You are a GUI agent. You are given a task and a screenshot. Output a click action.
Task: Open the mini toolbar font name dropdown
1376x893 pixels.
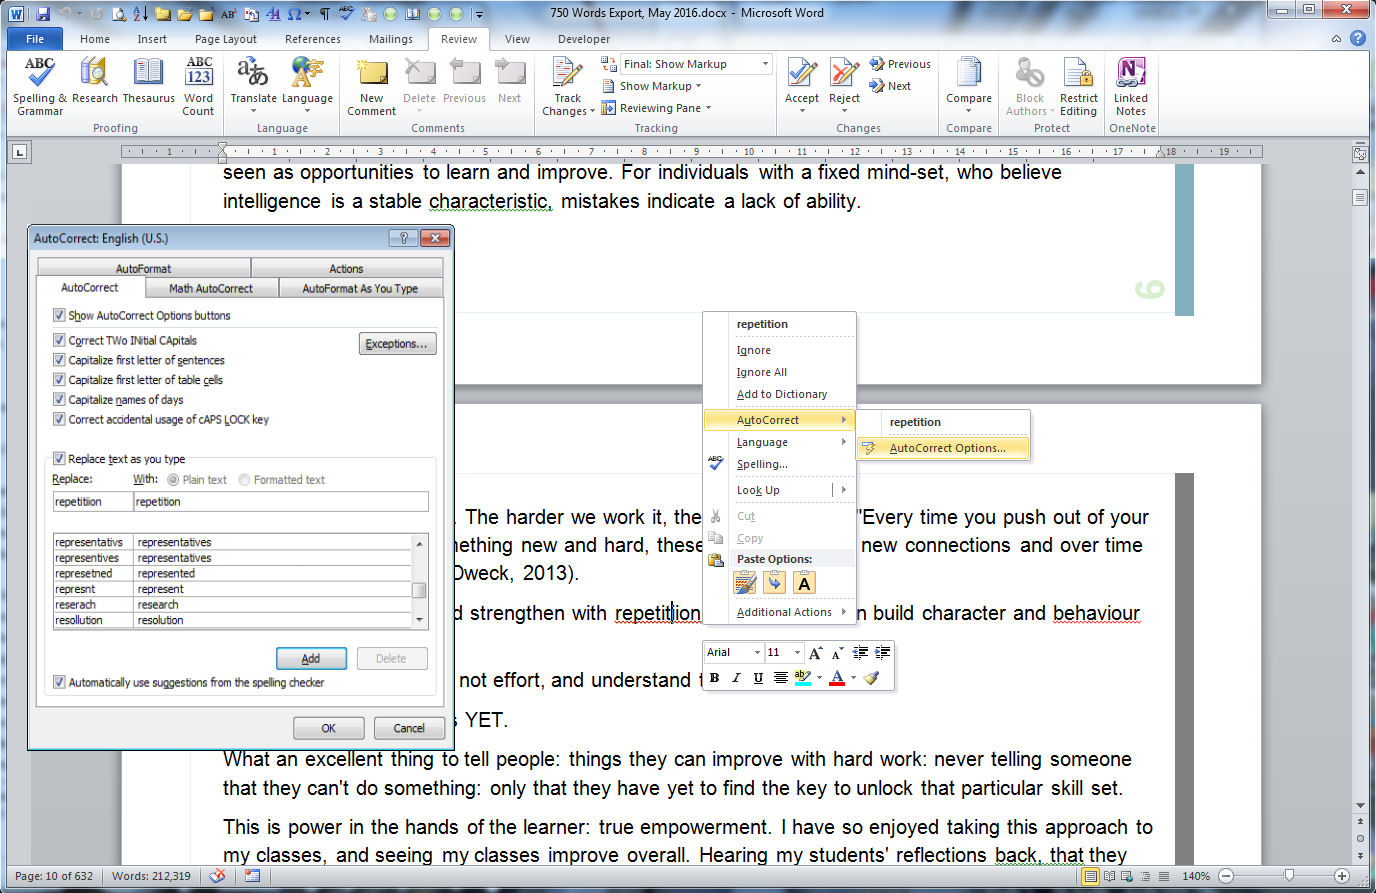(x=757, y=652)
